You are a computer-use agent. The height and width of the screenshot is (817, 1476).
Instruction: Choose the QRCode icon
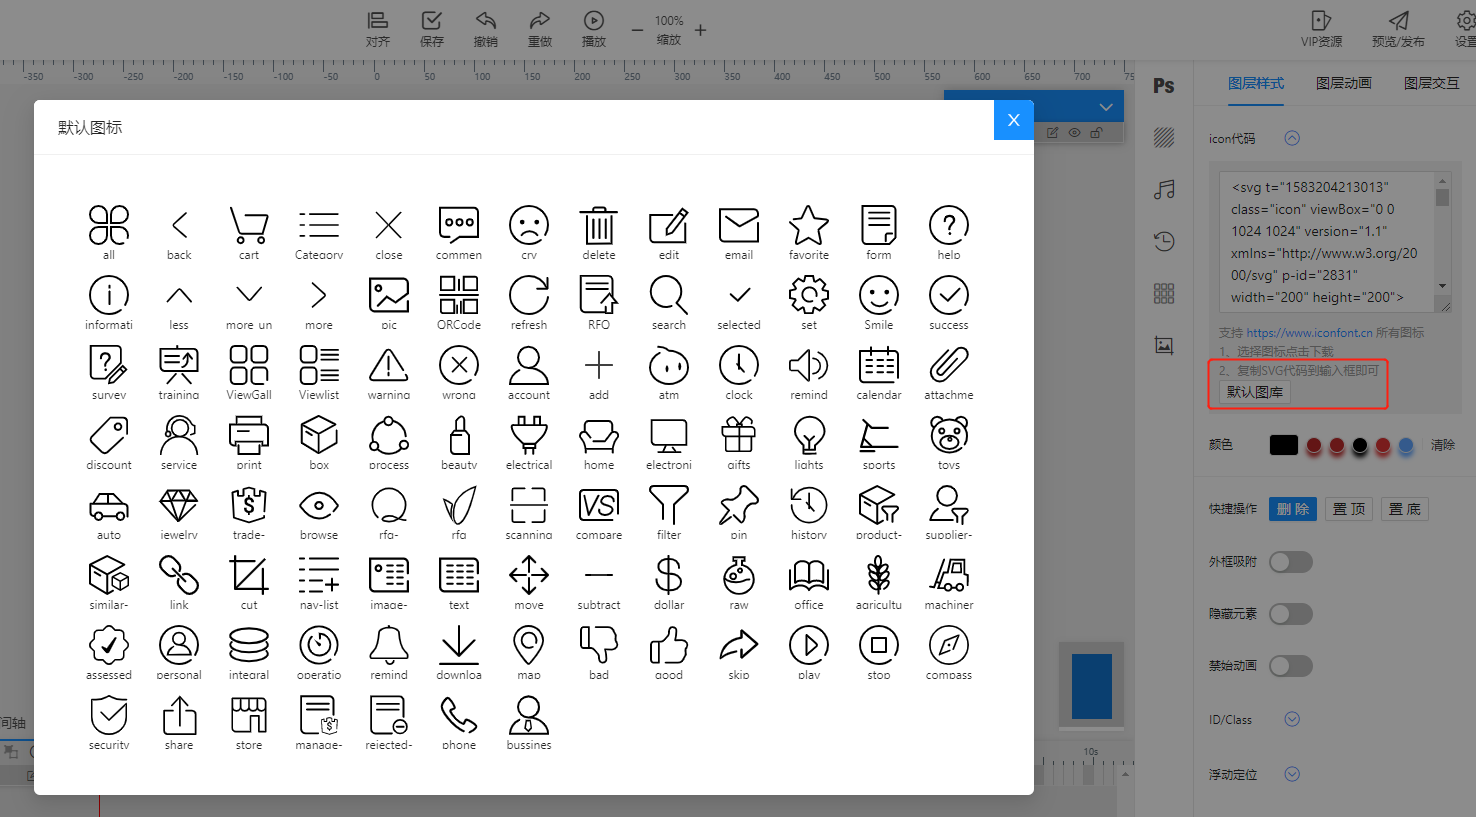pyautogui.click(x=459, y=296)
